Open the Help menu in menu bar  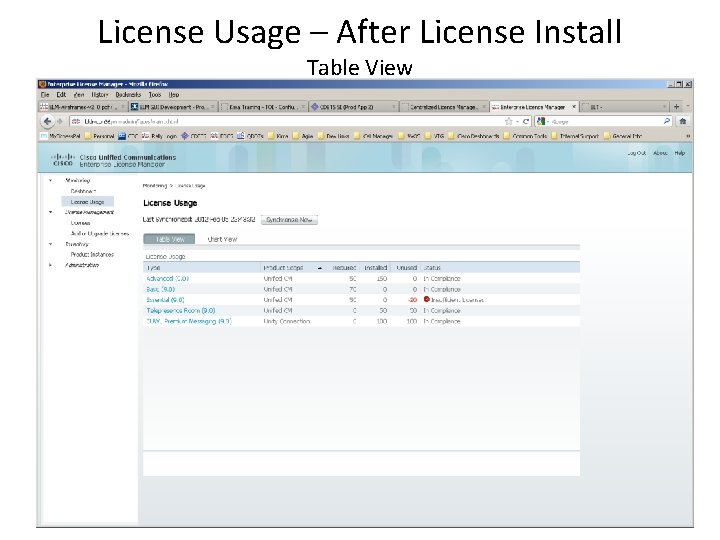coord(174,95)
